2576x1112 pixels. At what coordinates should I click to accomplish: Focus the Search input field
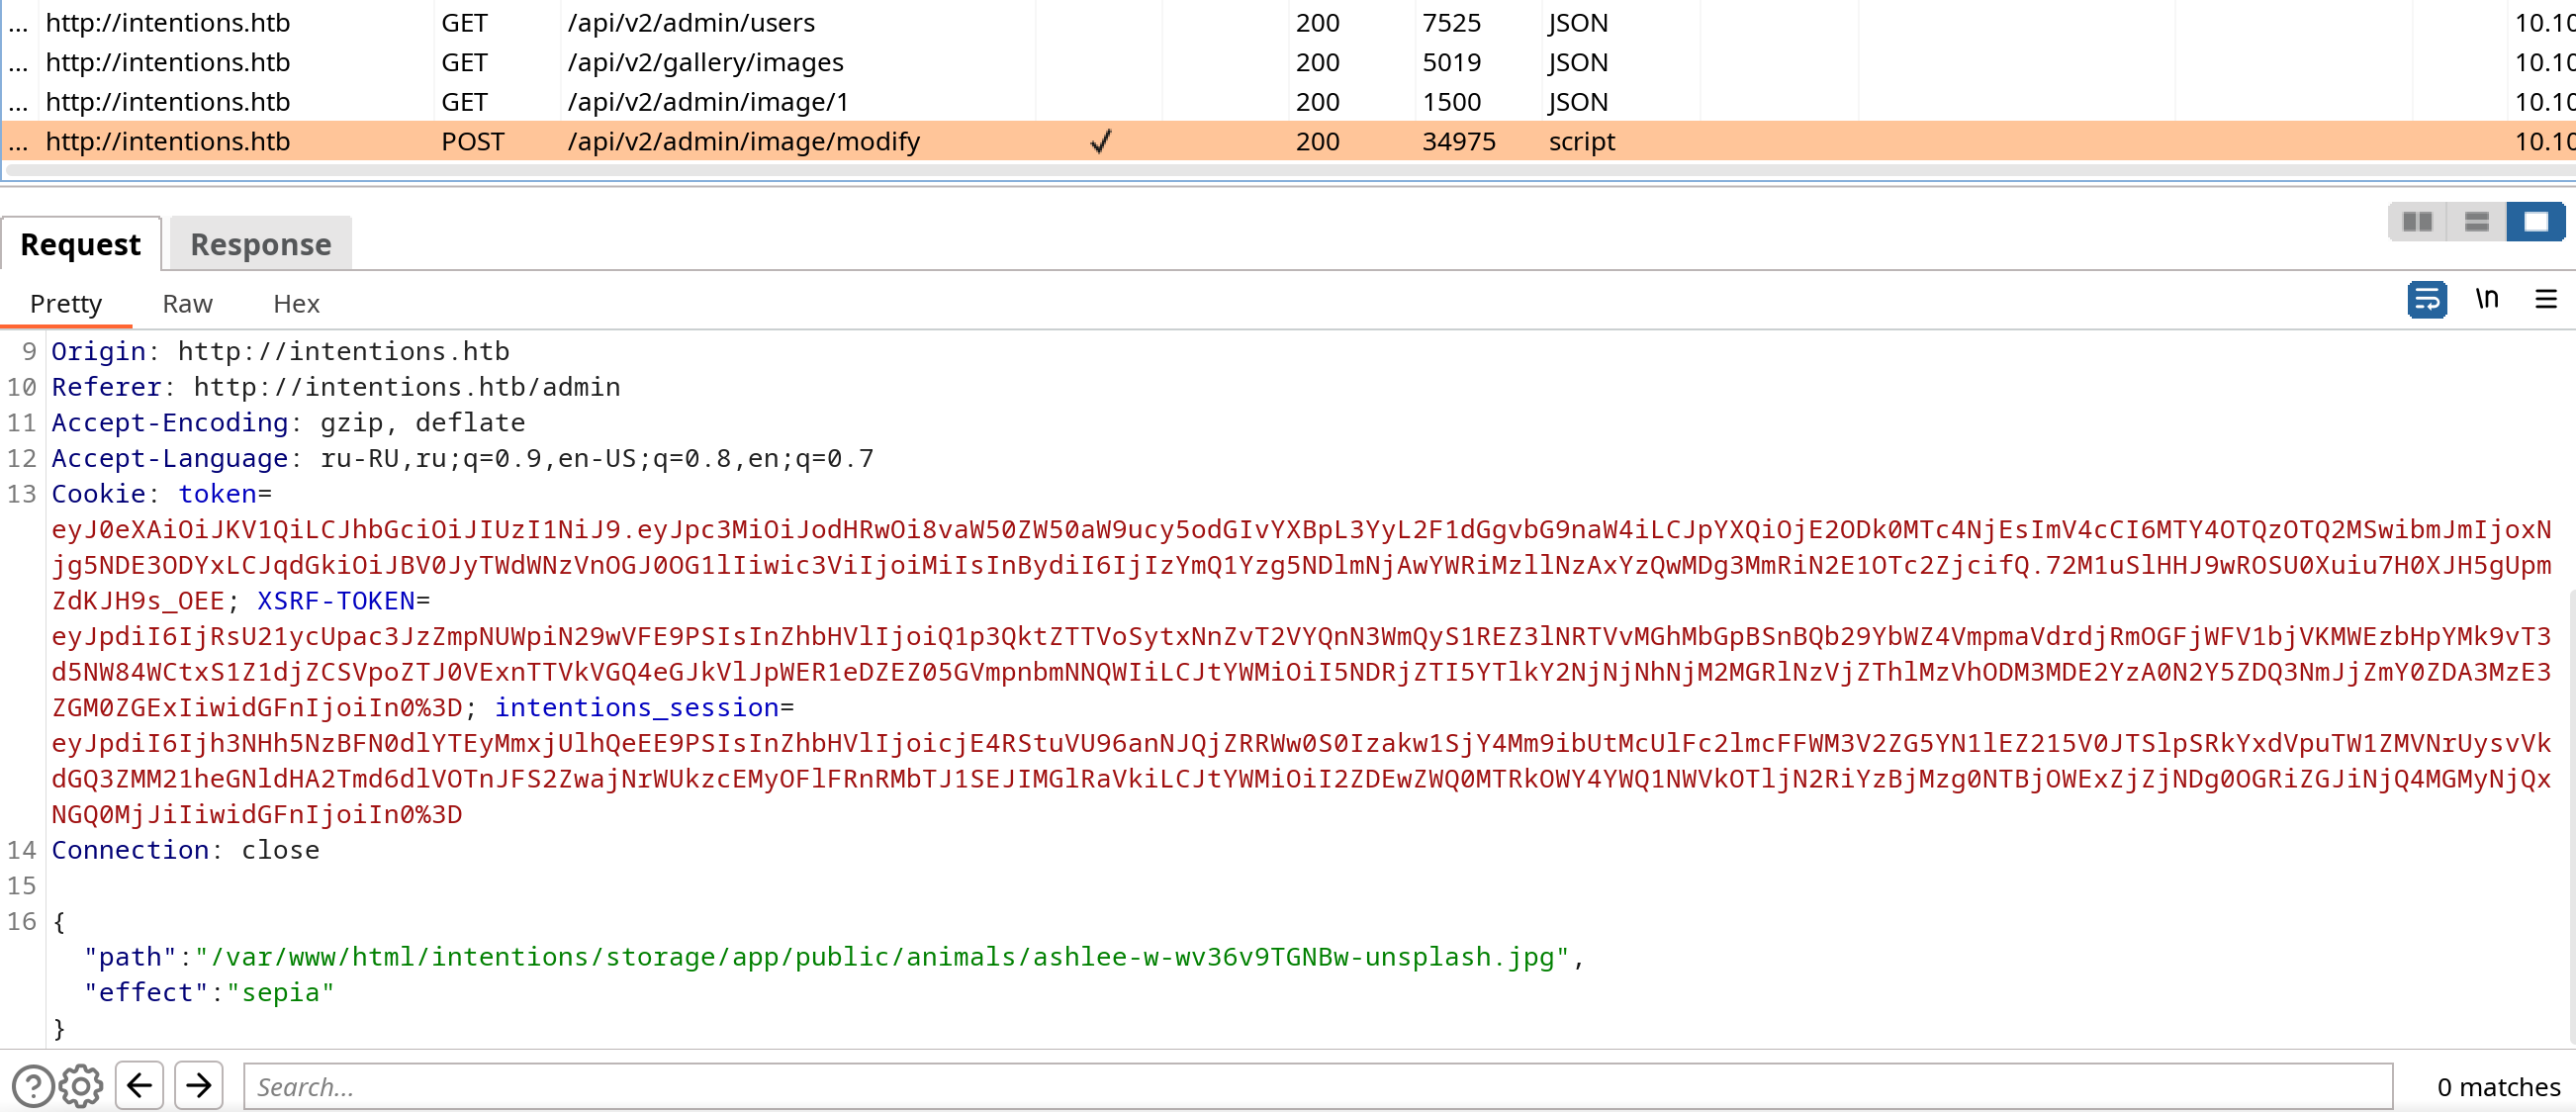click(1318, 1086)
